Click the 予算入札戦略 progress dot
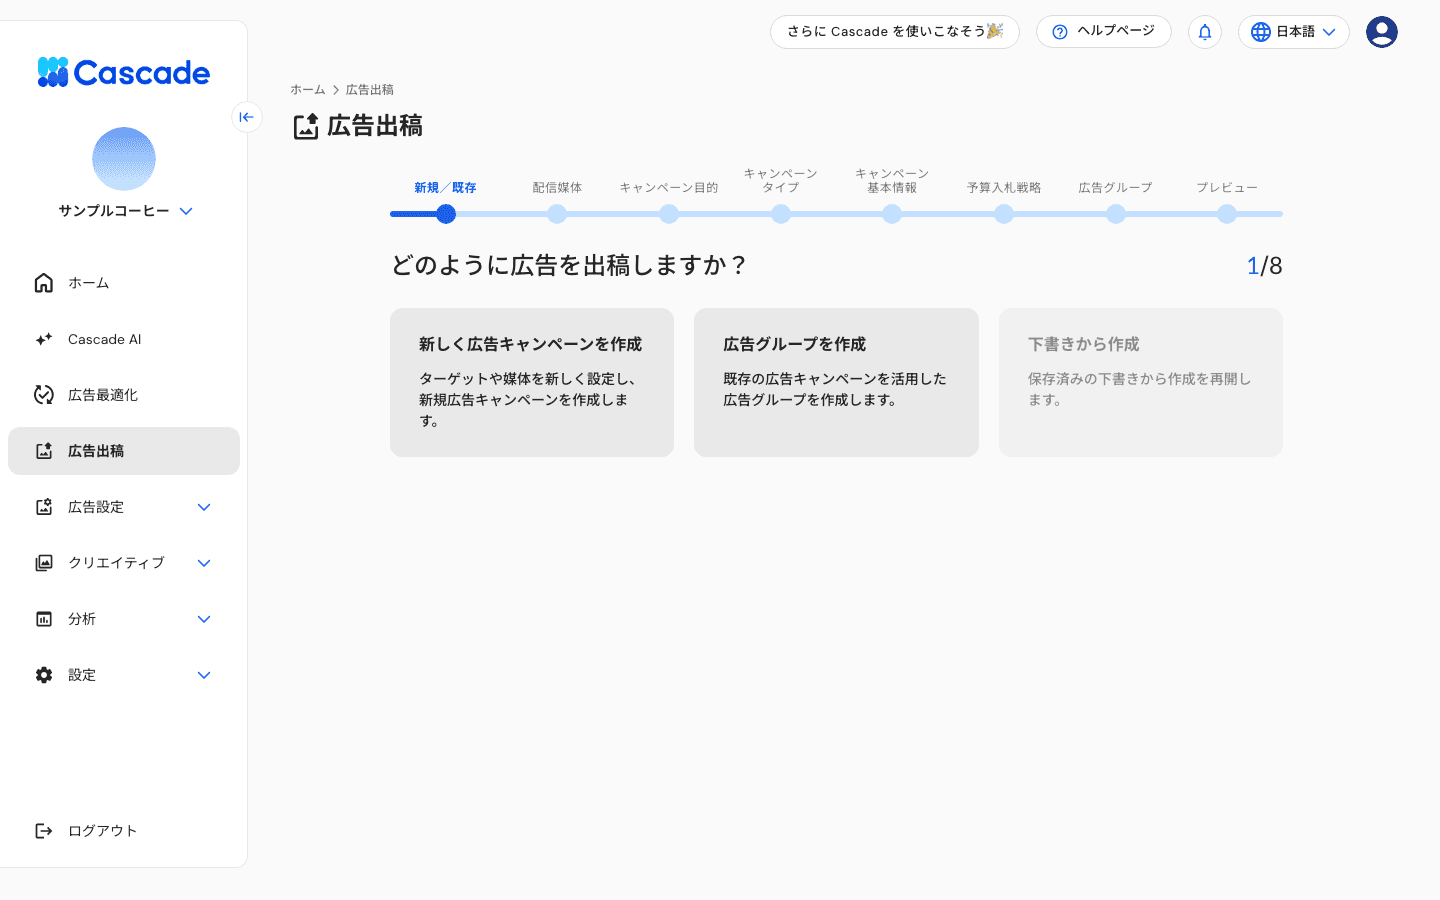This screenshot has height=900, width=1440. point(1004,214)
